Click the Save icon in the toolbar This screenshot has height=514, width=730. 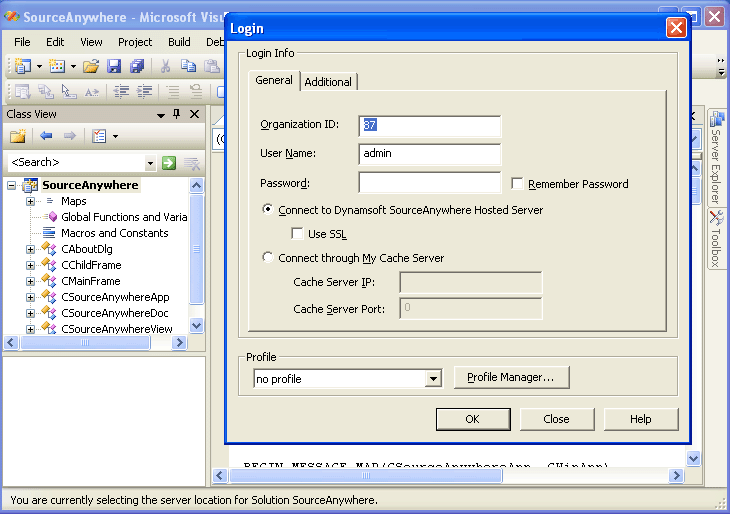(114, 66)
